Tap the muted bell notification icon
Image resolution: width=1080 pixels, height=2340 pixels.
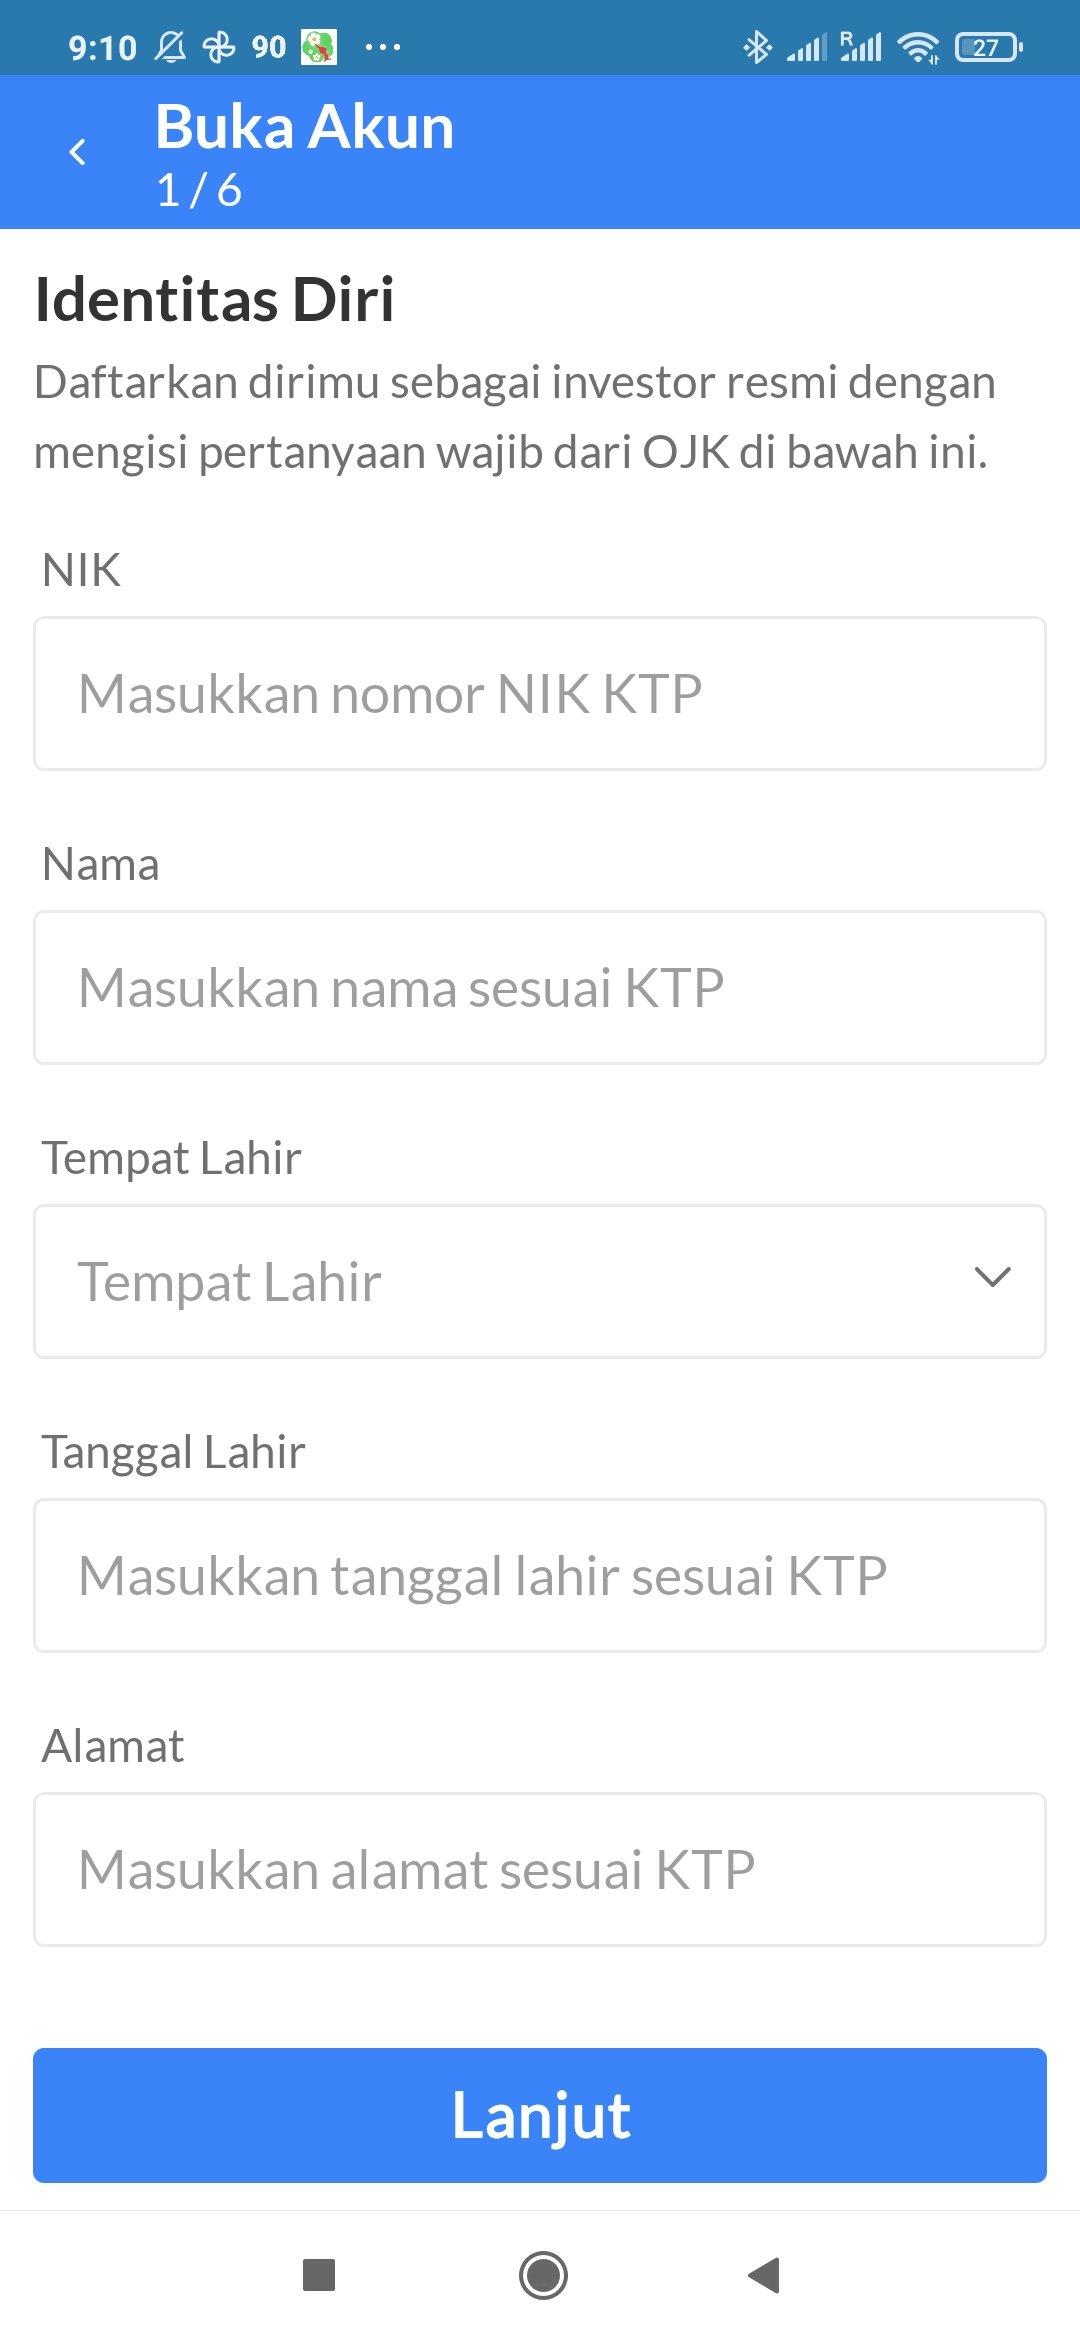[170, 47]
